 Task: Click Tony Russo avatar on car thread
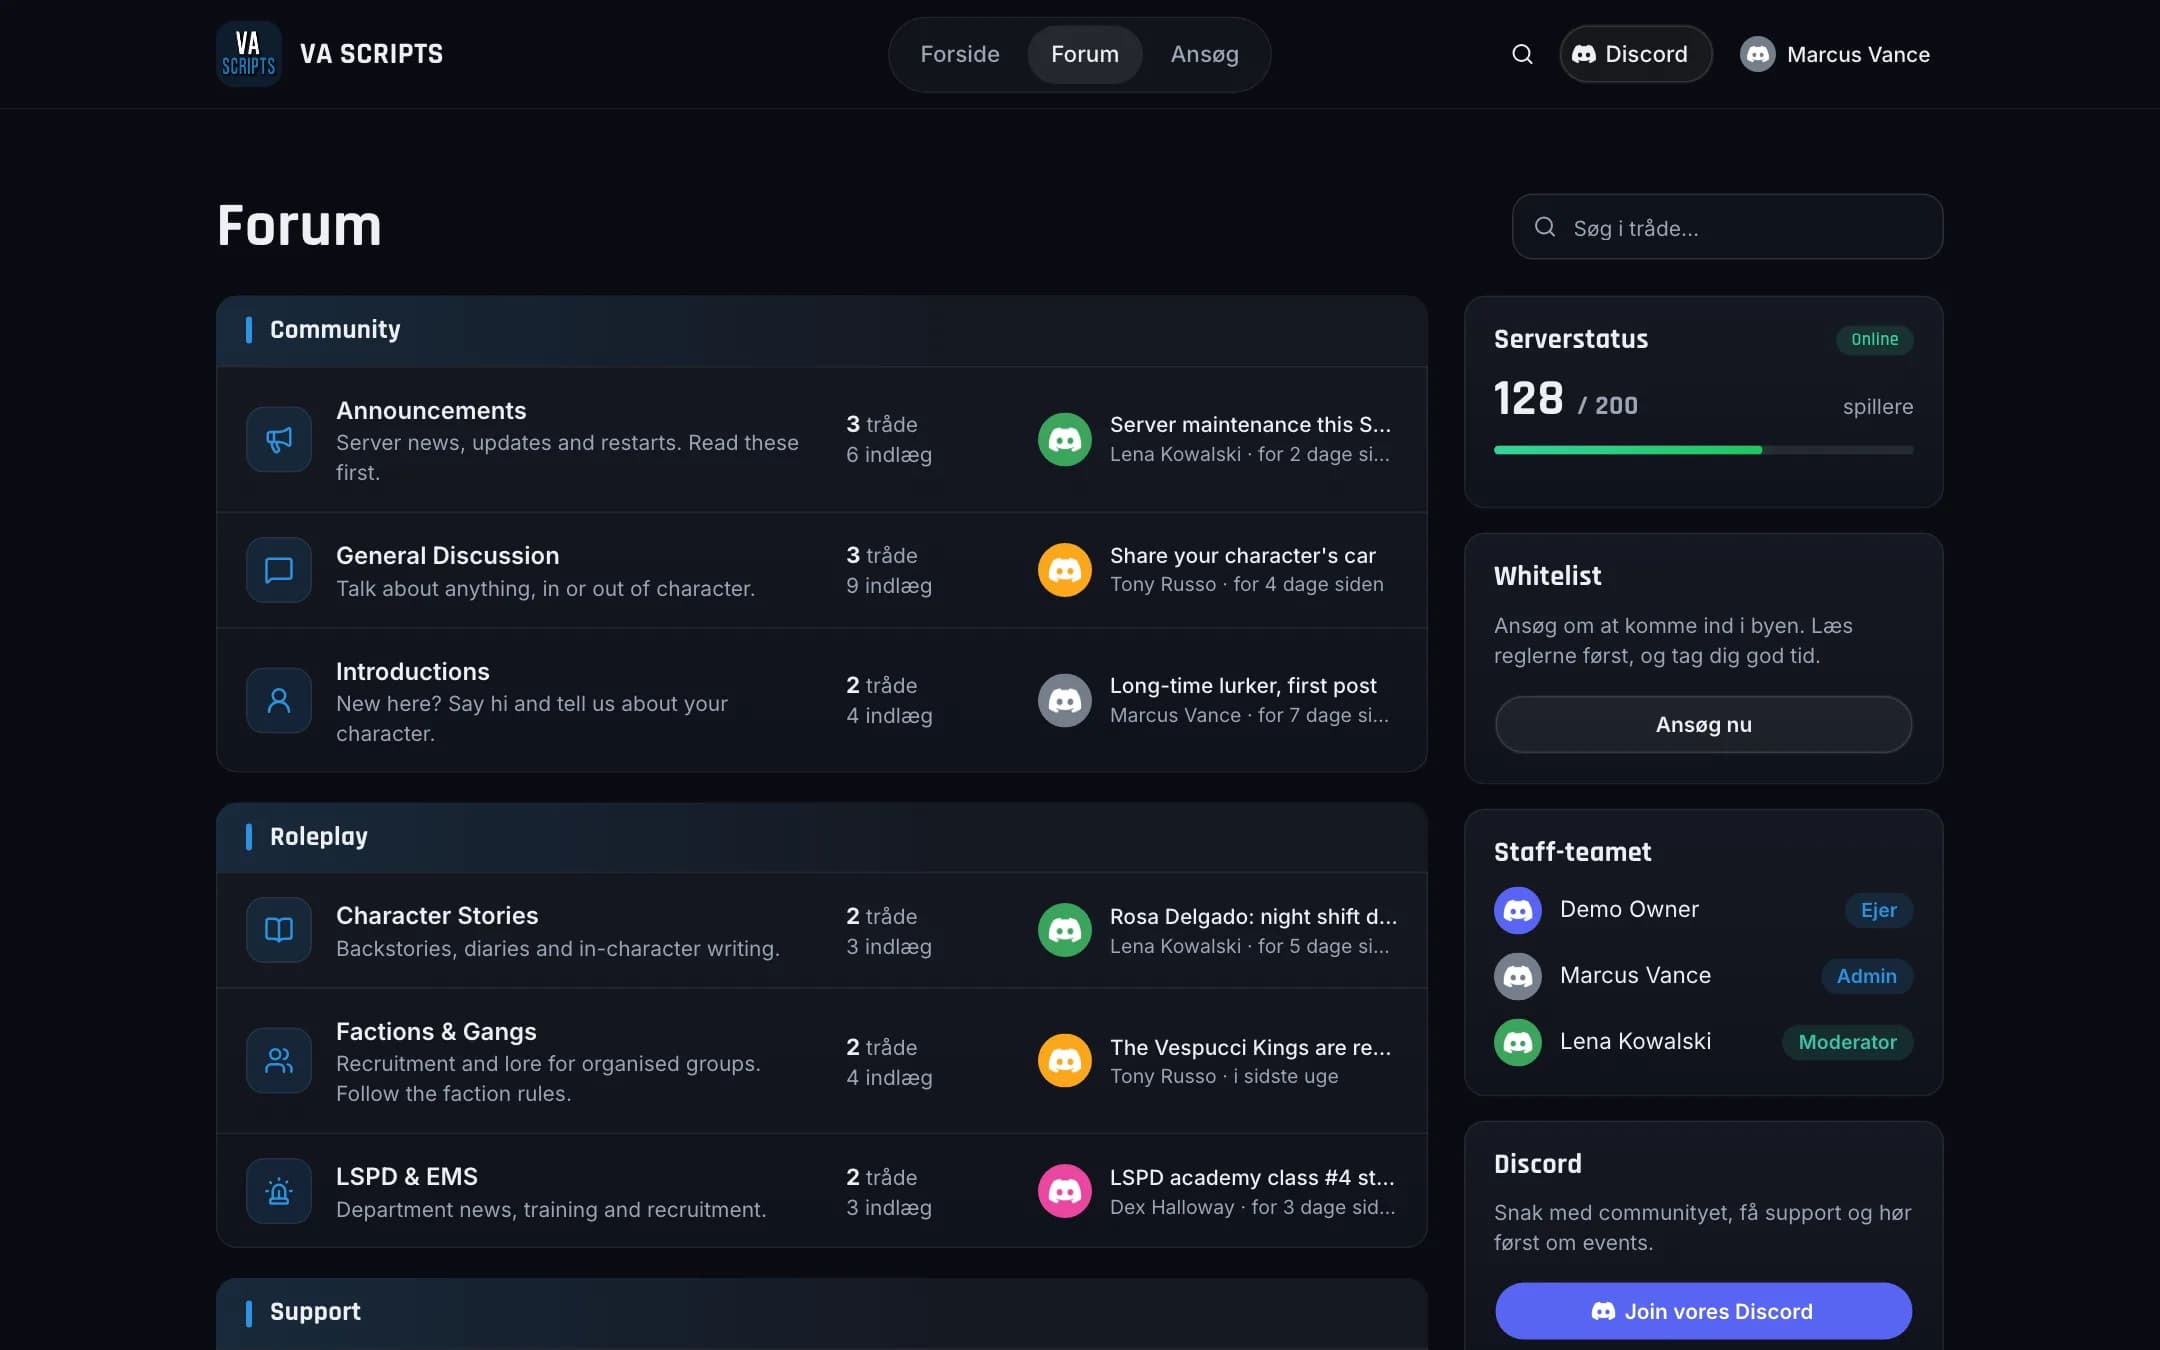[1065, 570]
